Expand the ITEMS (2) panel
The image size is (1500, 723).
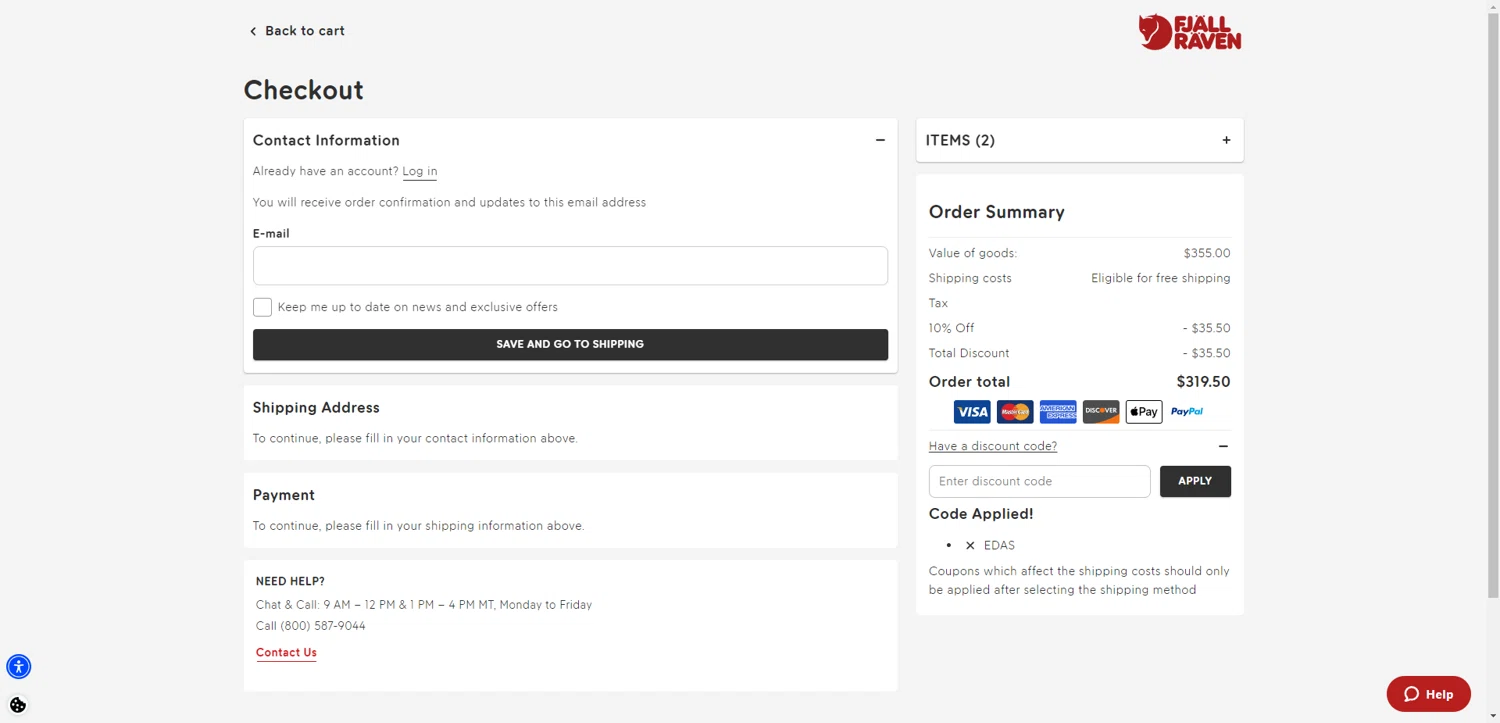[x=1226, y=140]
